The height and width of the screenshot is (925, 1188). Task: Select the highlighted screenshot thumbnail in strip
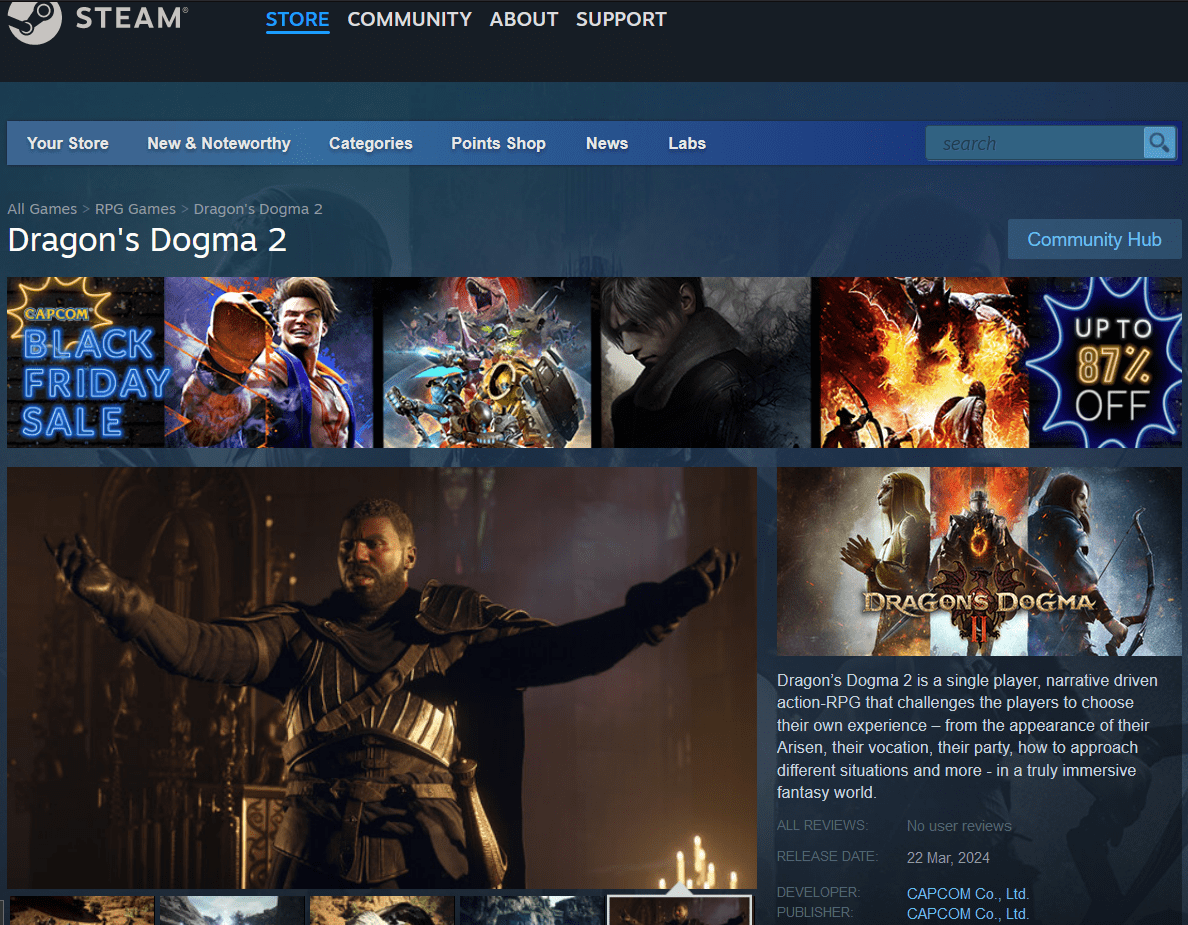pos(680,911)
